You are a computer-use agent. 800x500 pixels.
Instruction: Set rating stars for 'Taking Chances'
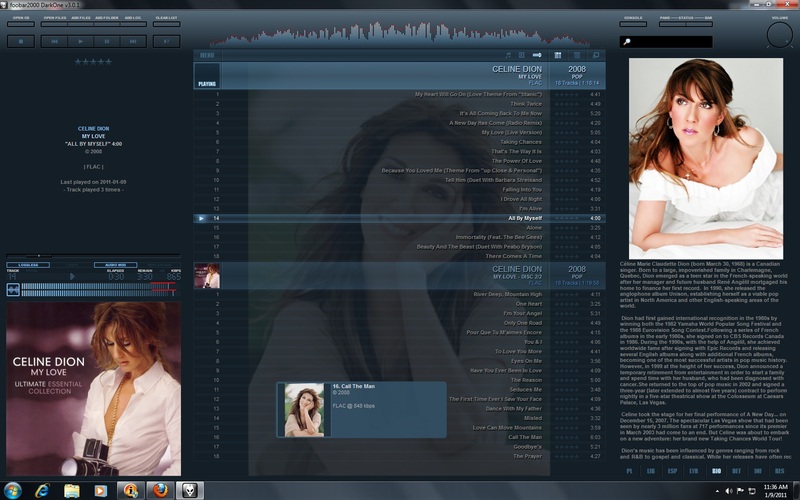(566, 142)
